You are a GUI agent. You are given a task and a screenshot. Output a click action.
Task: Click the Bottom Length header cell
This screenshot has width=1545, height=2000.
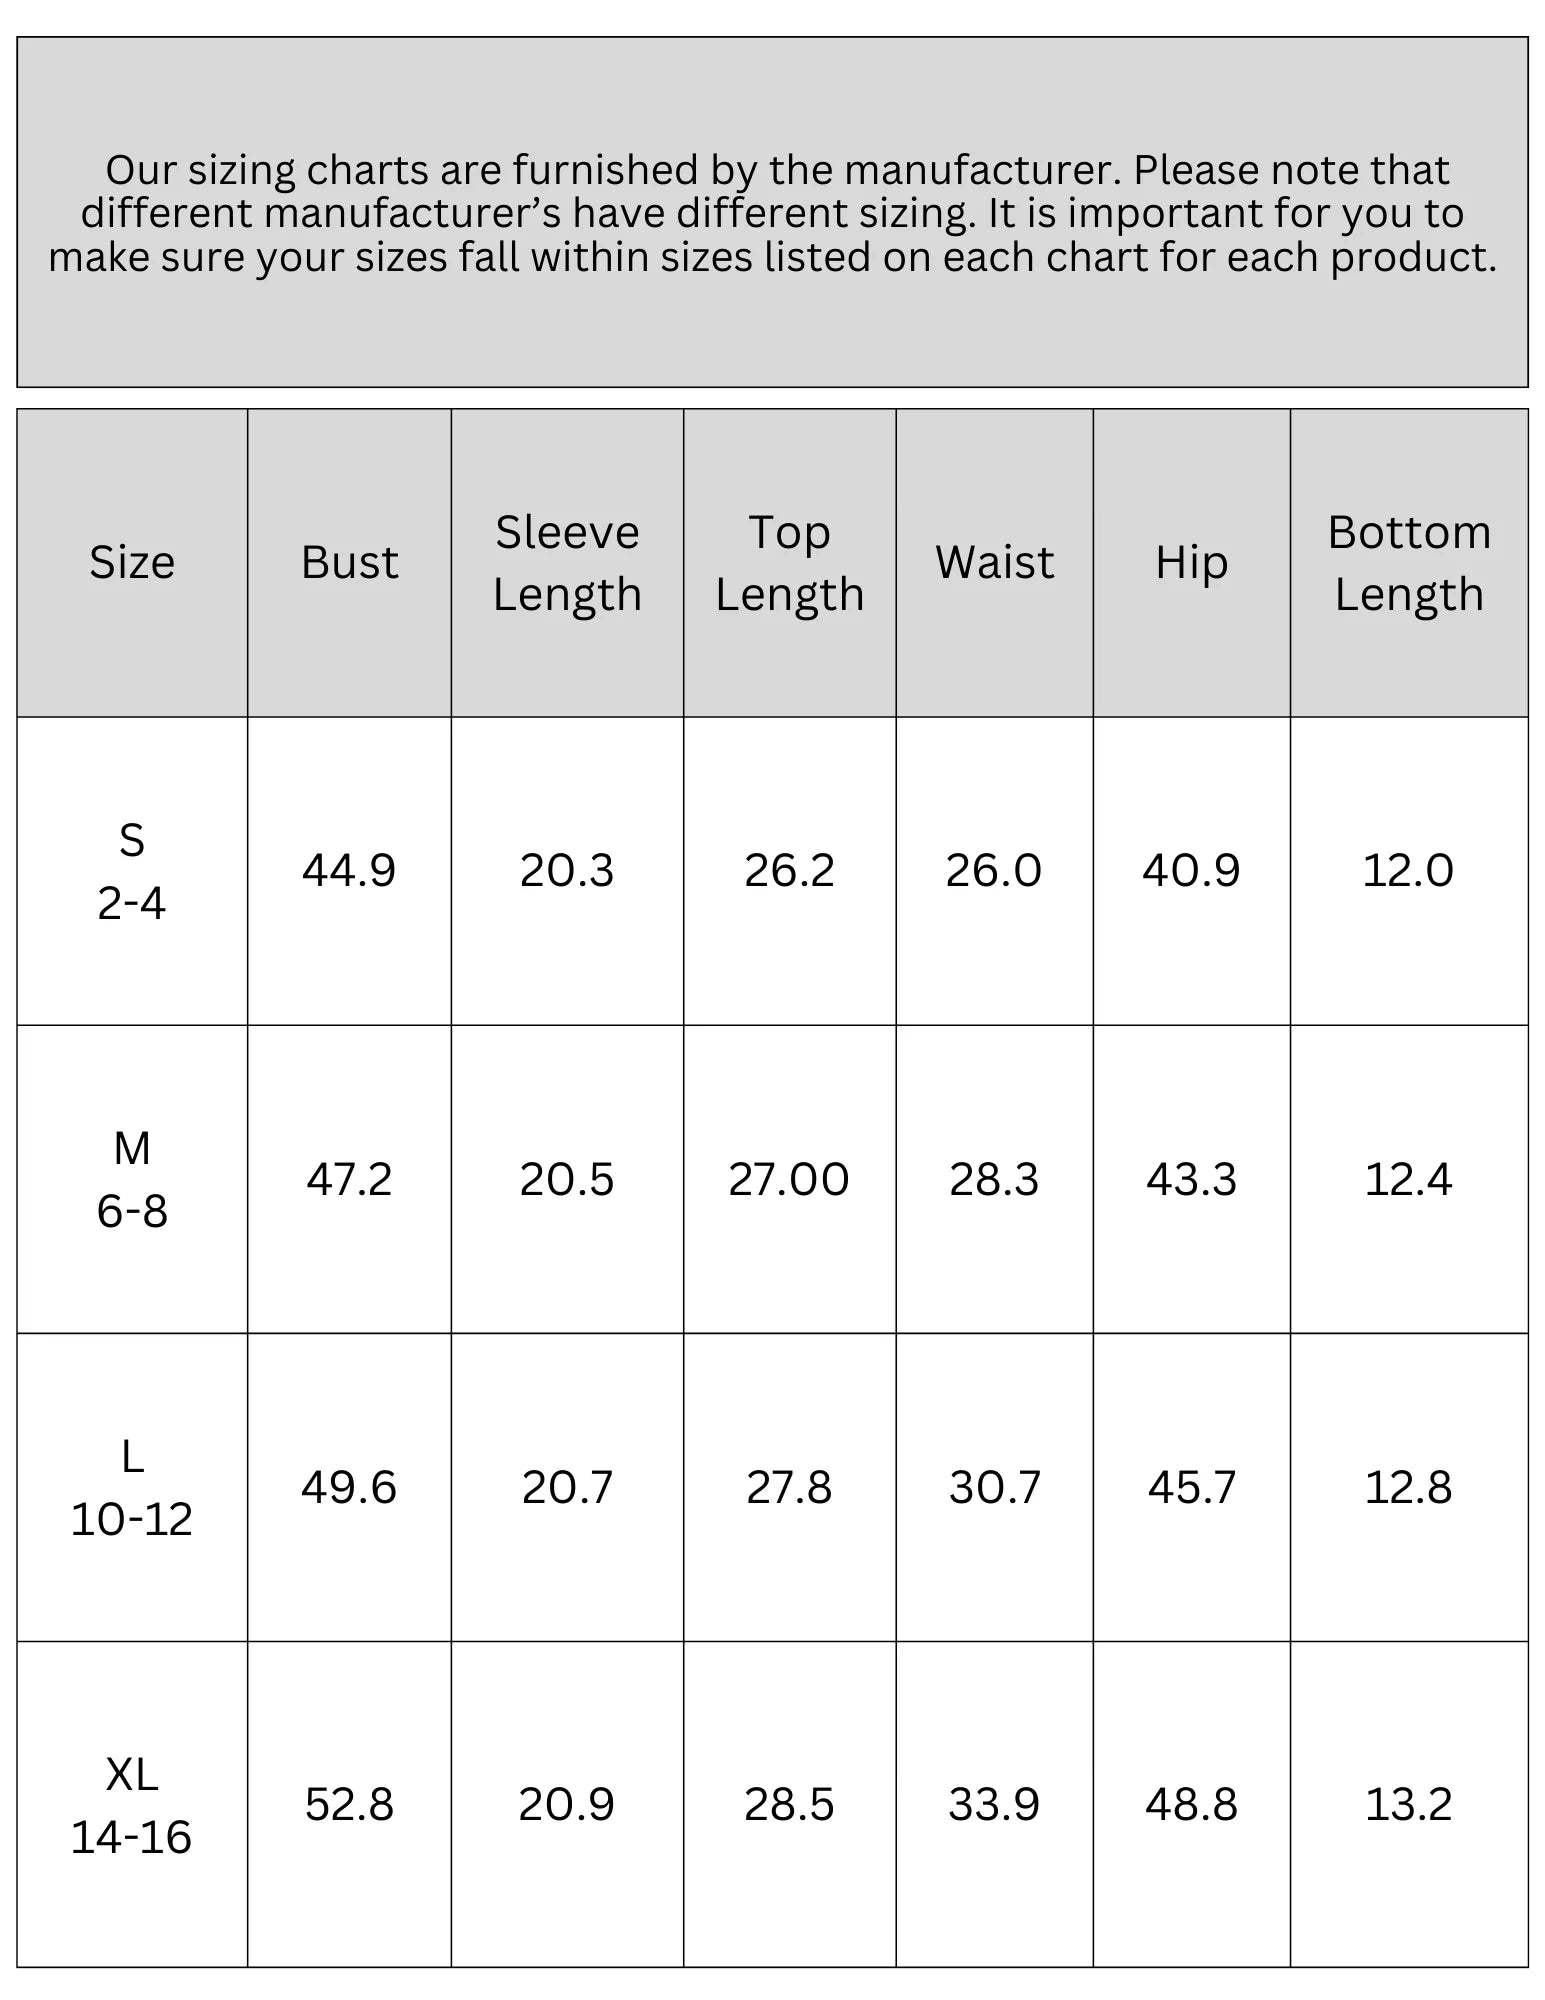(1410, 563)
